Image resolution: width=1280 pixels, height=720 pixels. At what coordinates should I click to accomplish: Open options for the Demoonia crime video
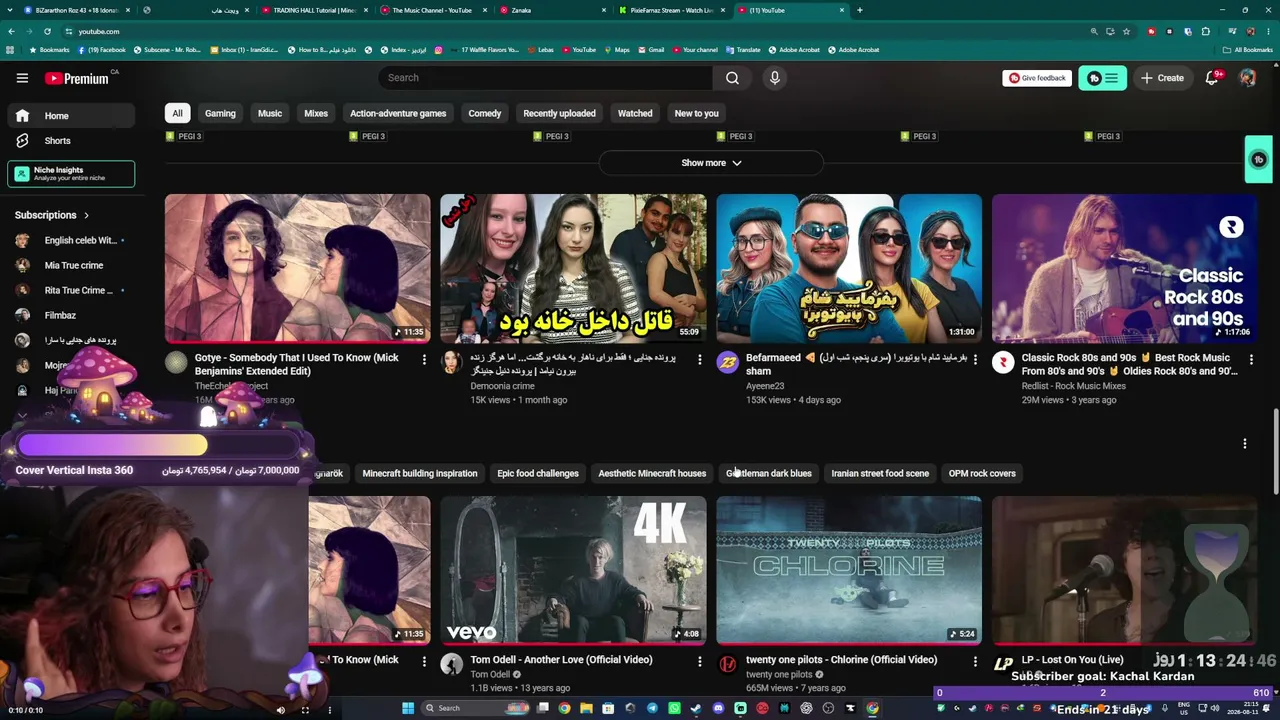700,359
